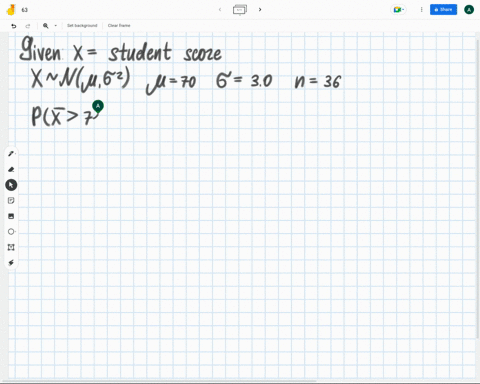480x384 pixels.
Task: Open the Jamboard home logo
Action: tap(11, 10)
